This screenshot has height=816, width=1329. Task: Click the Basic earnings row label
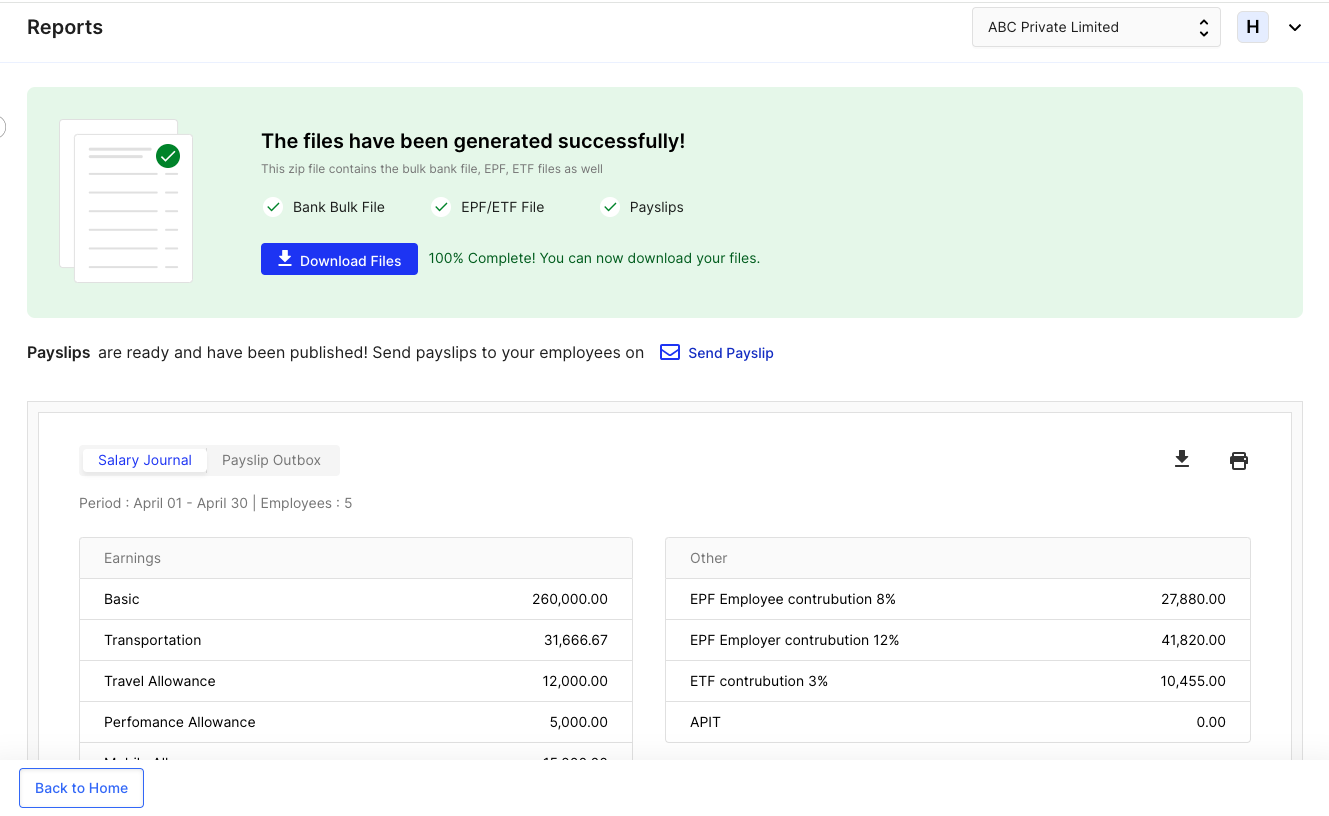[x=122, y=599]
